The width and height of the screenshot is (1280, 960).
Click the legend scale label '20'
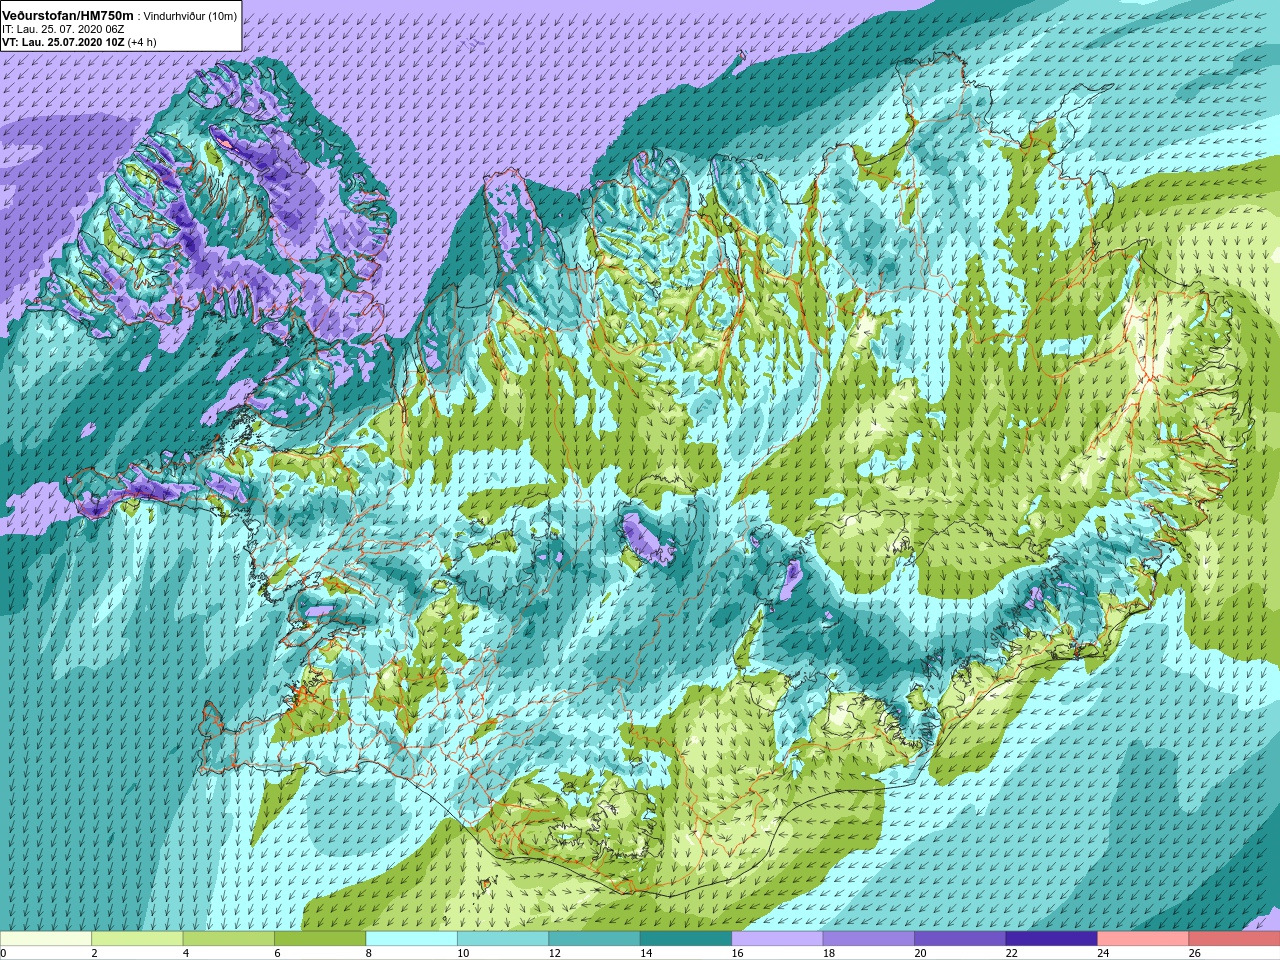(920, 954)
